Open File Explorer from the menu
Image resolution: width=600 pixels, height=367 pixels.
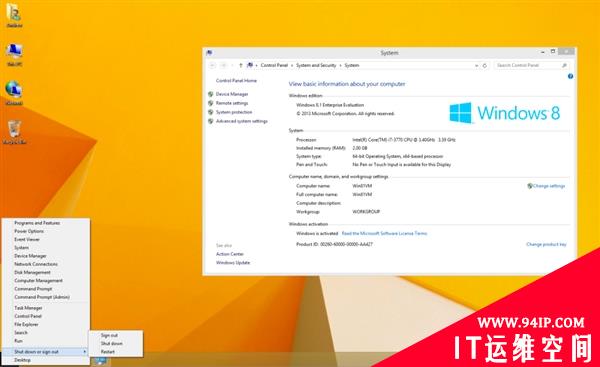click(x=26, y=325)
